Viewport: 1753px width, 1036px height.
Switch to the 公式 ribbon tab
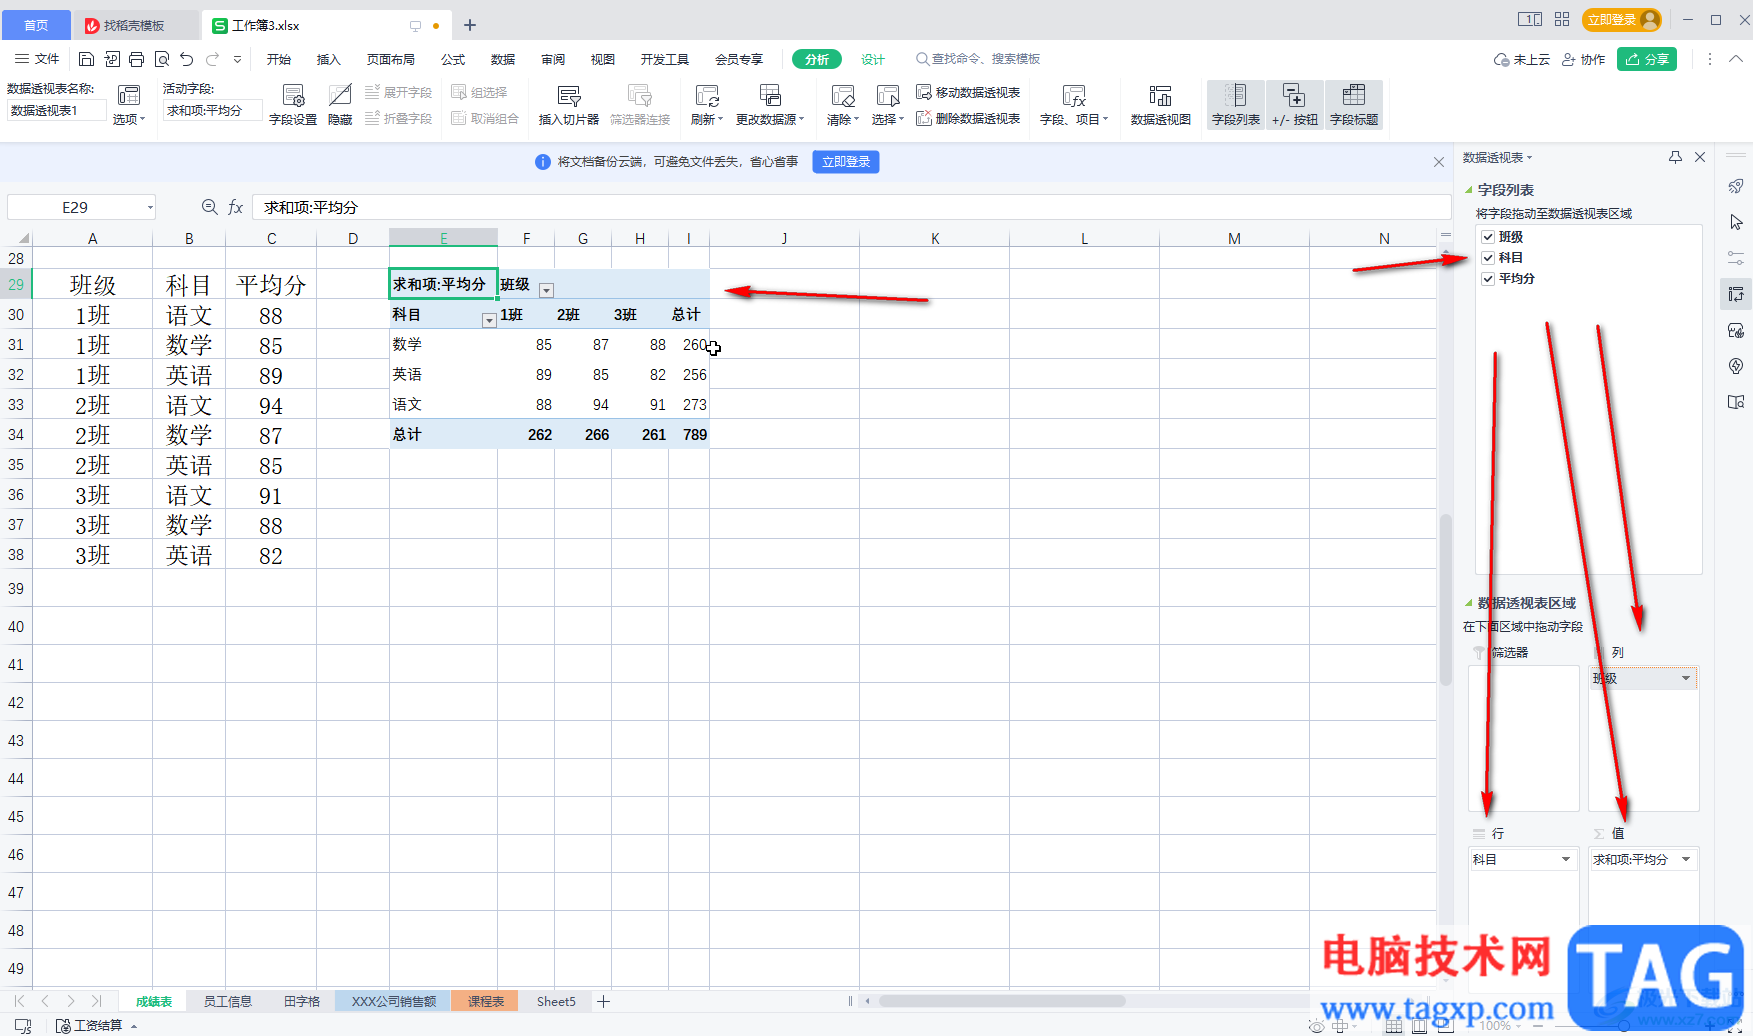point(453,59)
